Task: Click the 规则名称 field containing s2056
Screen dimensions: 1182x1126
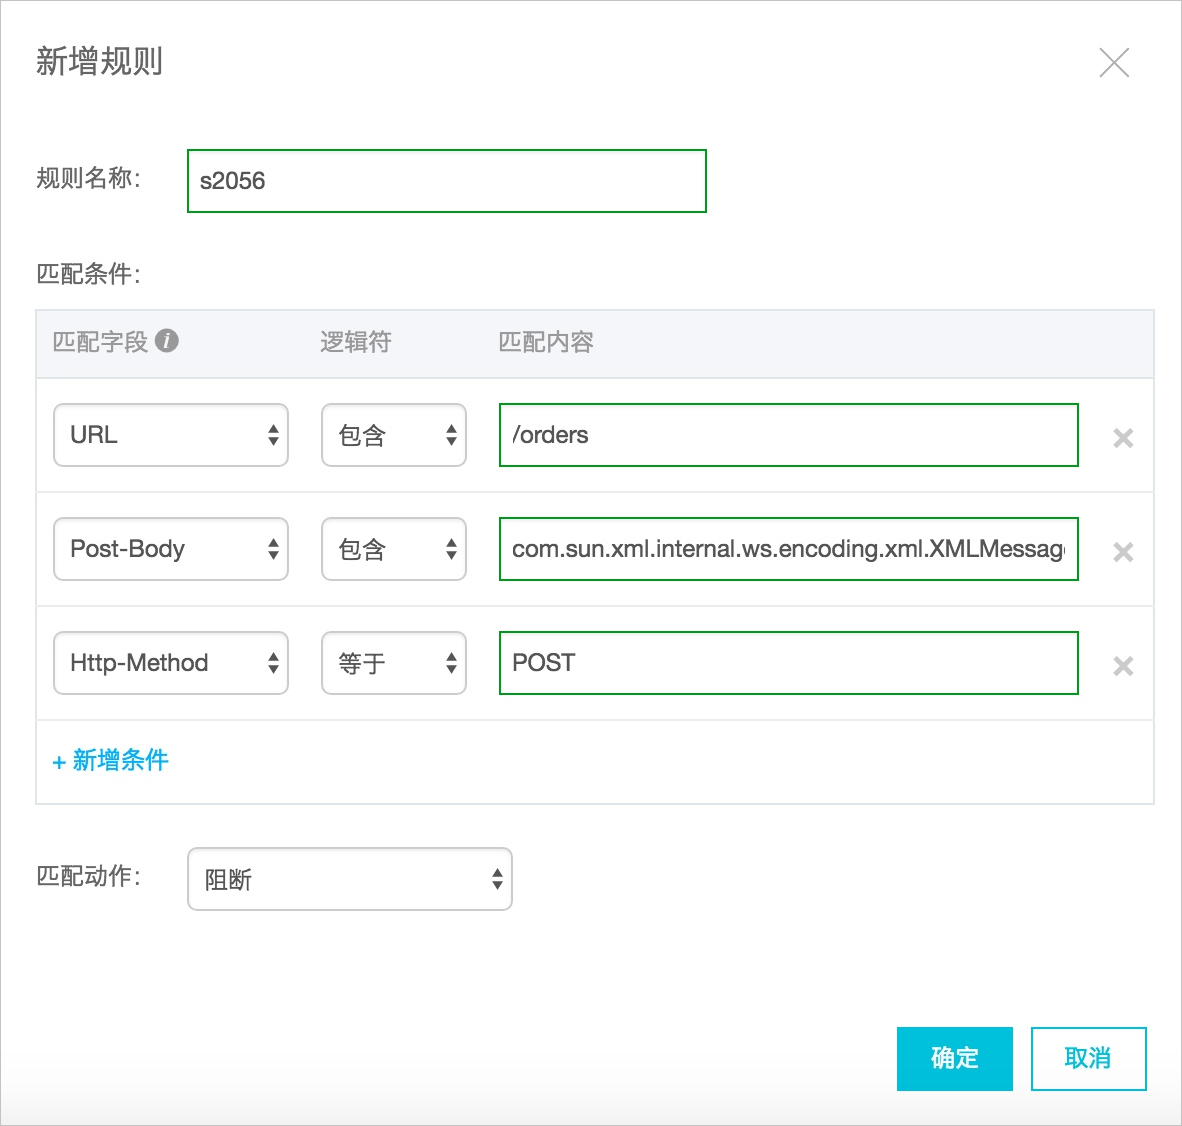Action: pyautogui.click(x=446, y=181)
